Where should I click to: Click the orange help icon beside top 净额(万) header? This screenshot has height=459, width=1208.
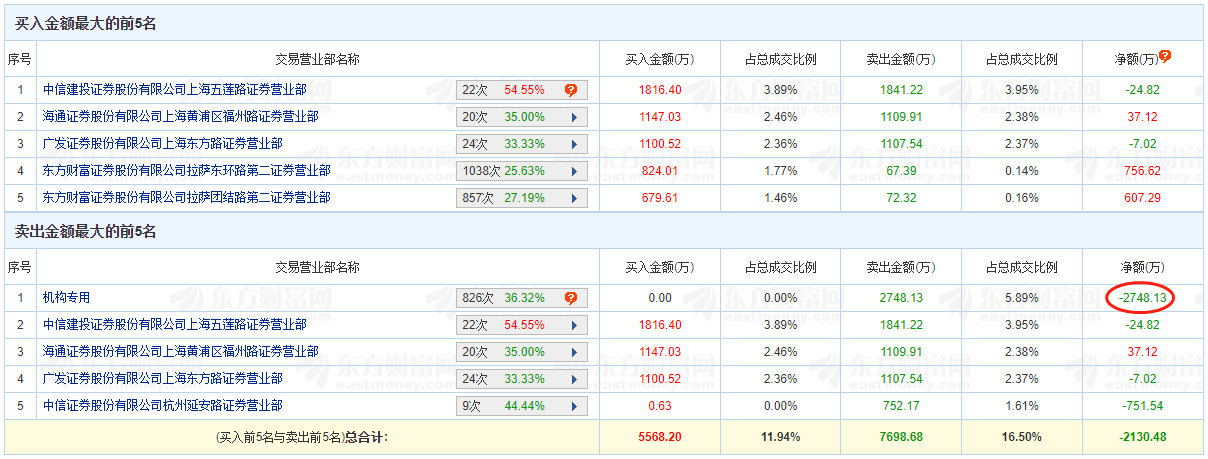point(1165,57)
